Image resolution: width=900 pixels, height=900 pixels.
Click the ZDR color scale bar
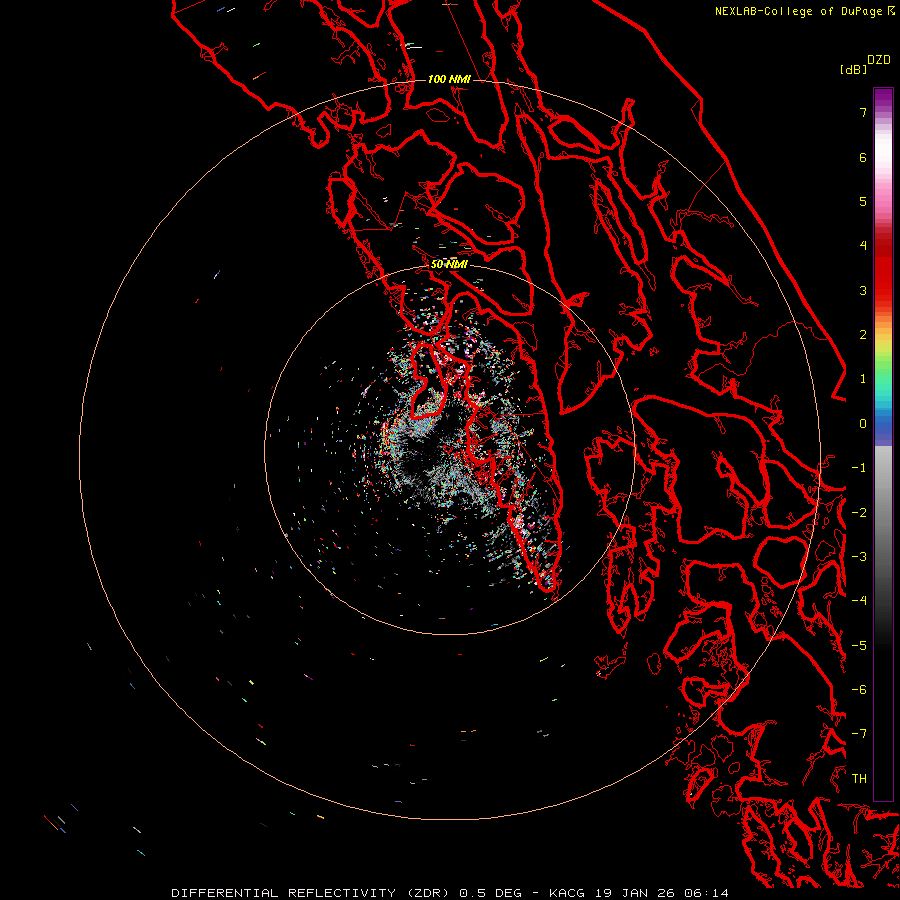[x=883, y=444]
